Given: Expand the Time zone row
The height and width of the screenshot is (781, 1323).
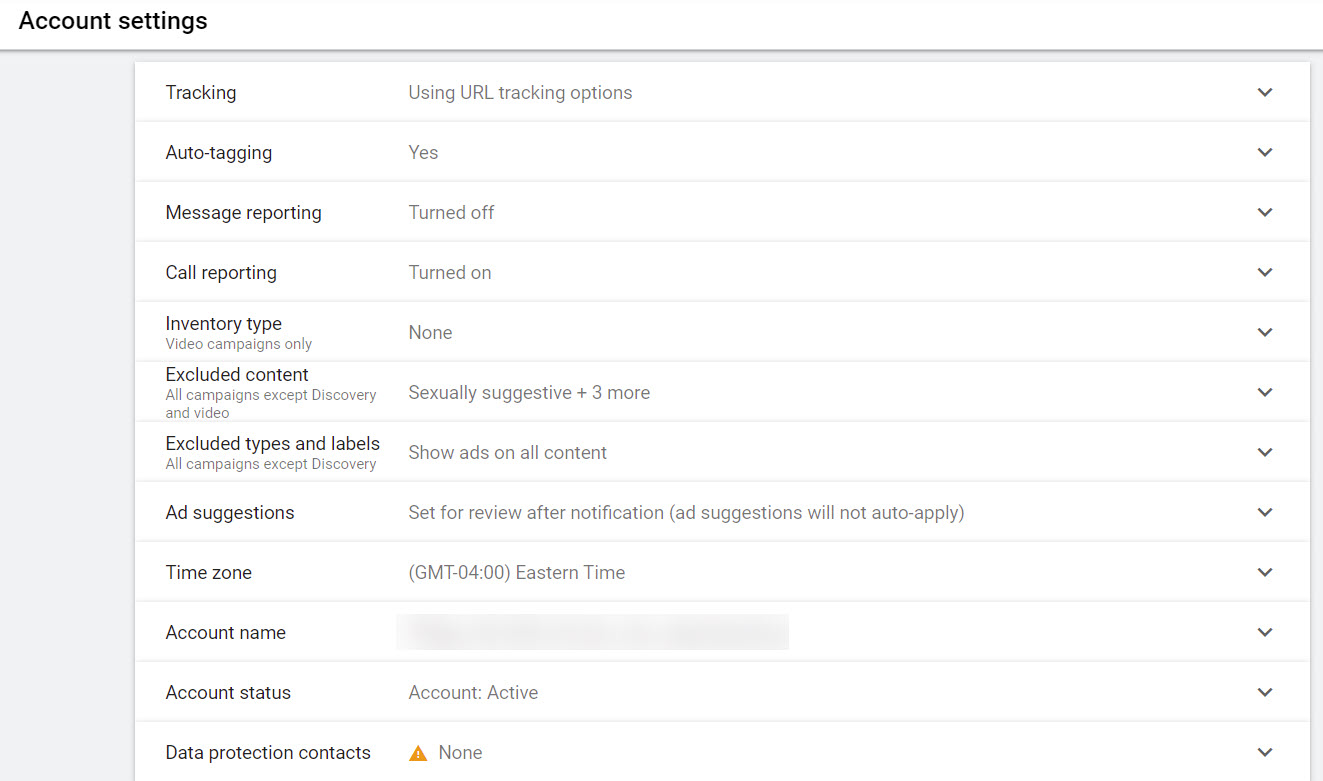Looking at the screenshot, I should click(x=1264, y=572).
